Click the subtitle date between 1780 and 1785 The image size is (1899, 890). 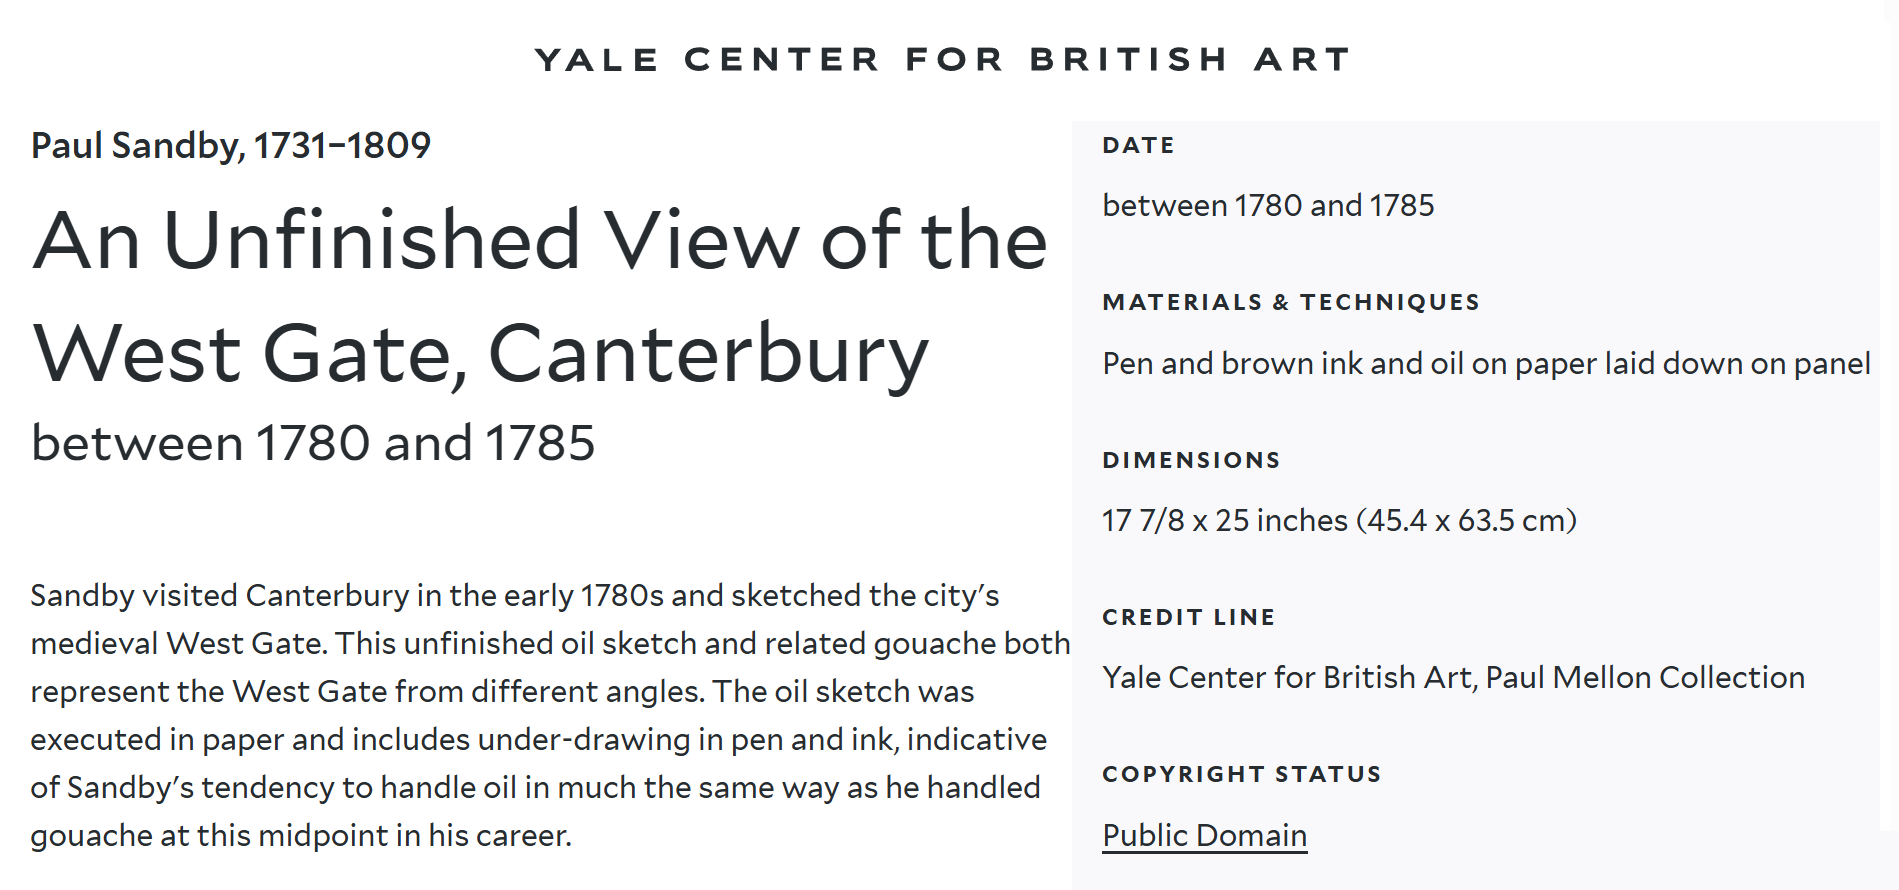(313, 443)
